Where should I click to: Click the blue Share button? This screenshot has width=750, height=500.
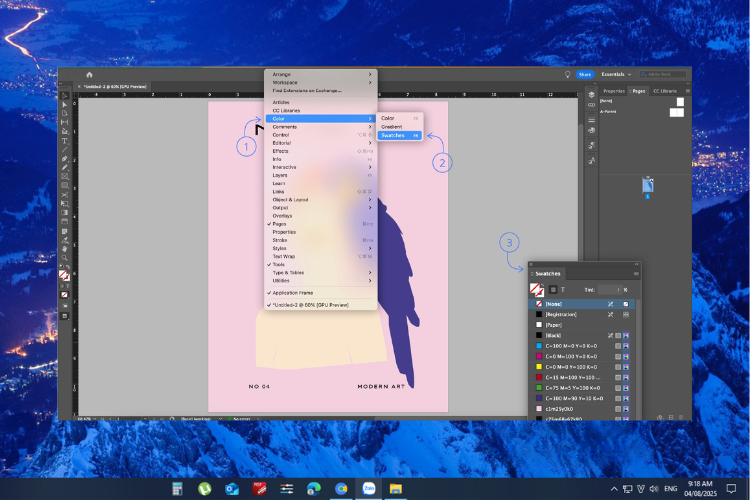click(x=585, y=74)
